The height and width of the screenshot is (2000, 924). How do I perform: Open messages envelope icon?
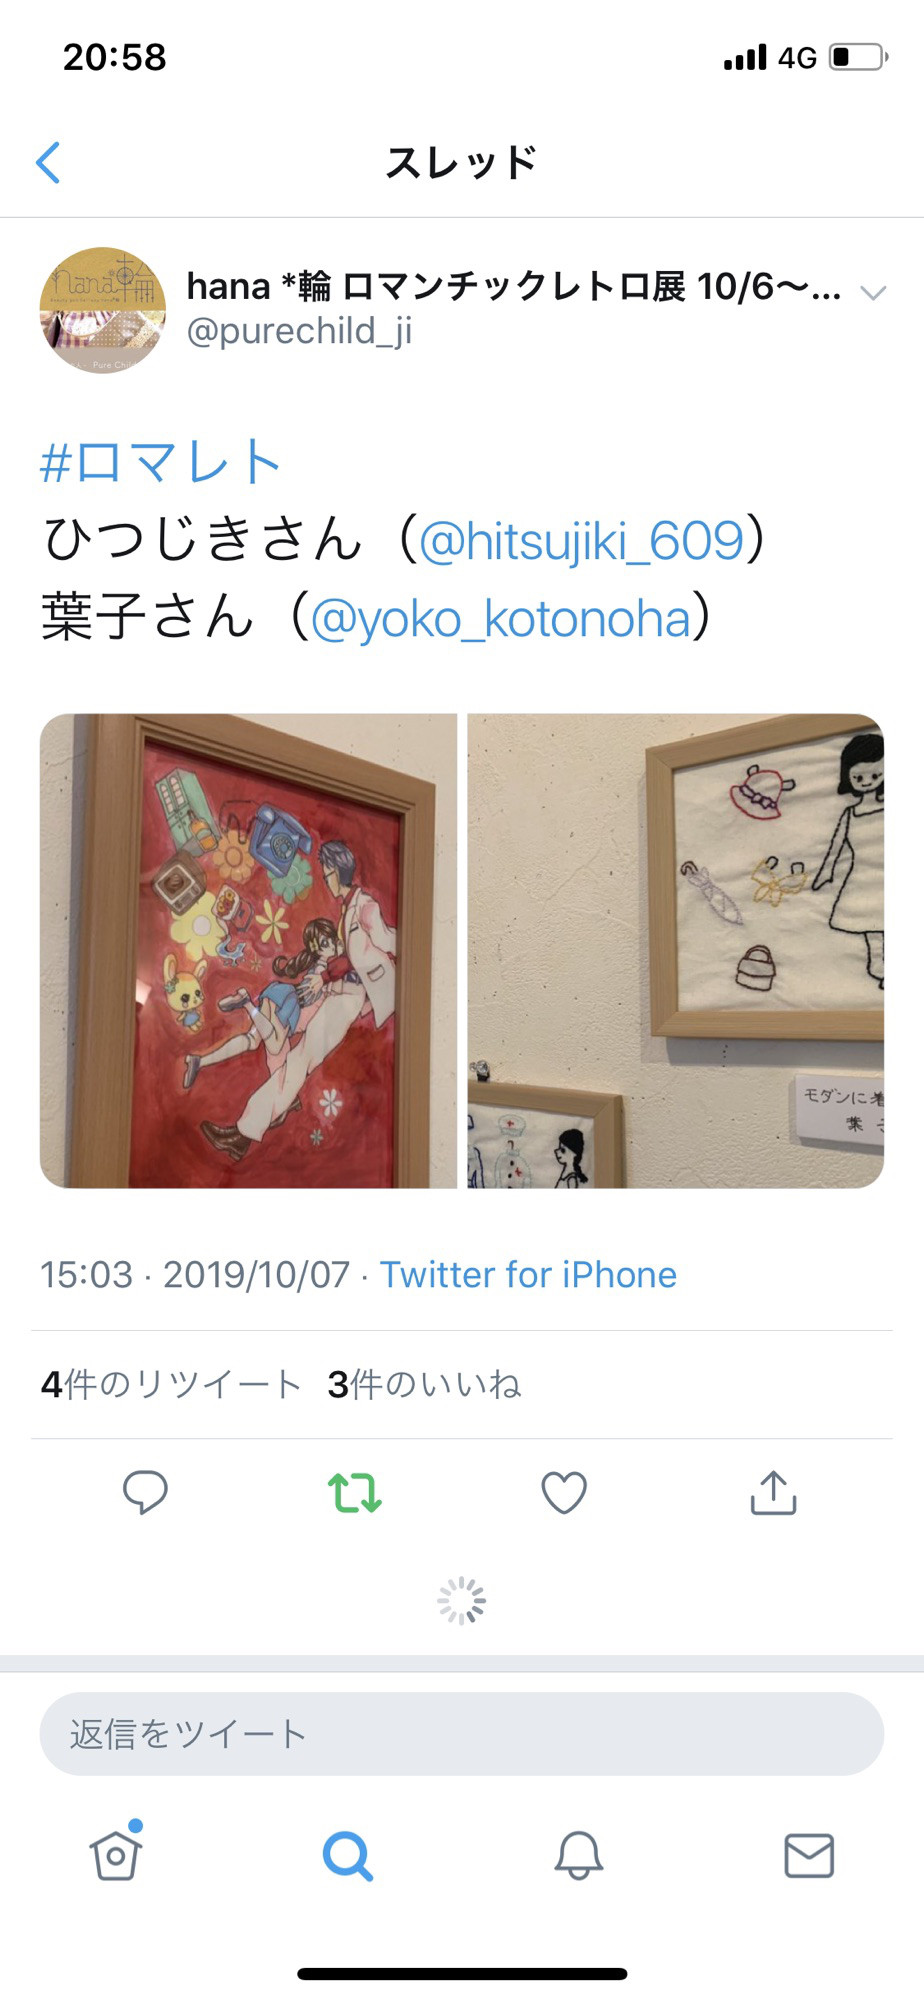point(809,1856)
